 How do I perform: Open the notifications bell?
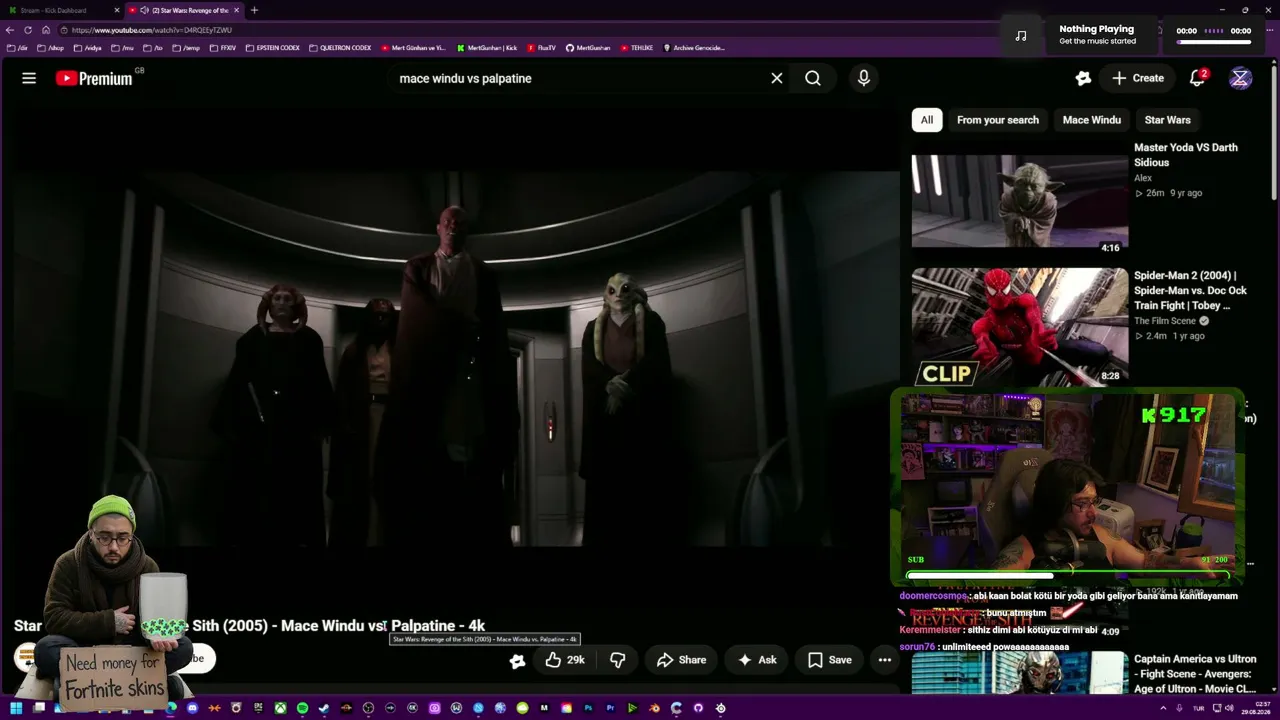click(x=1197, y=78)
